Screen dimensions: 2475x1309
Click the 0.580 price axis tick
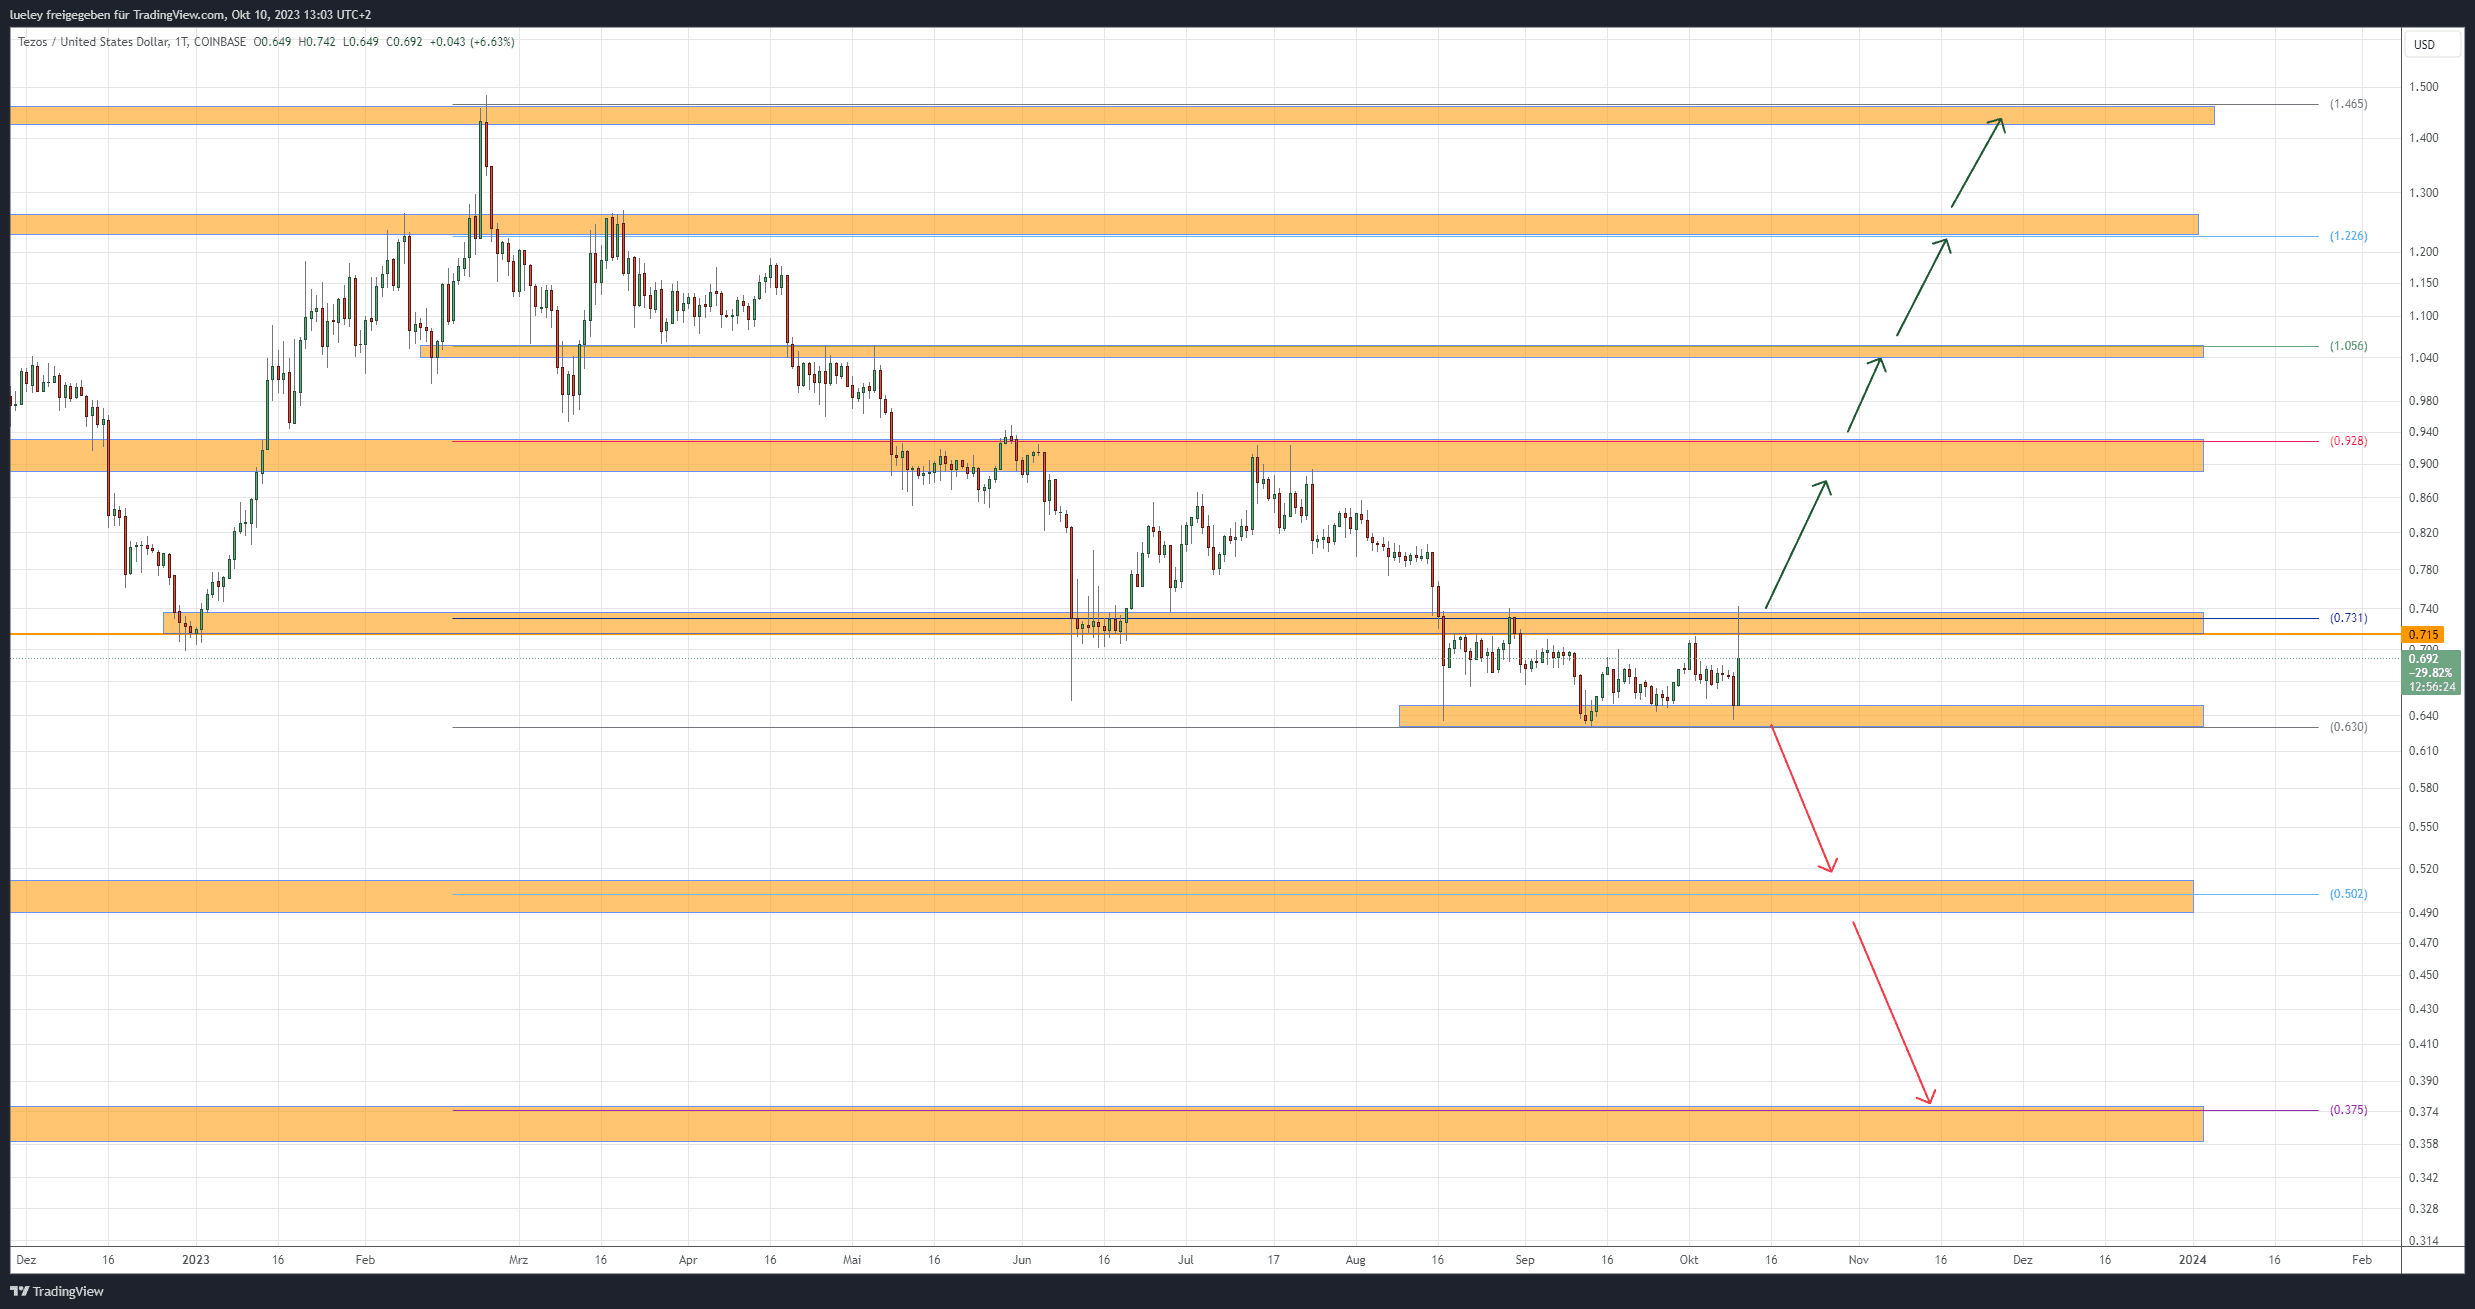2423,788
